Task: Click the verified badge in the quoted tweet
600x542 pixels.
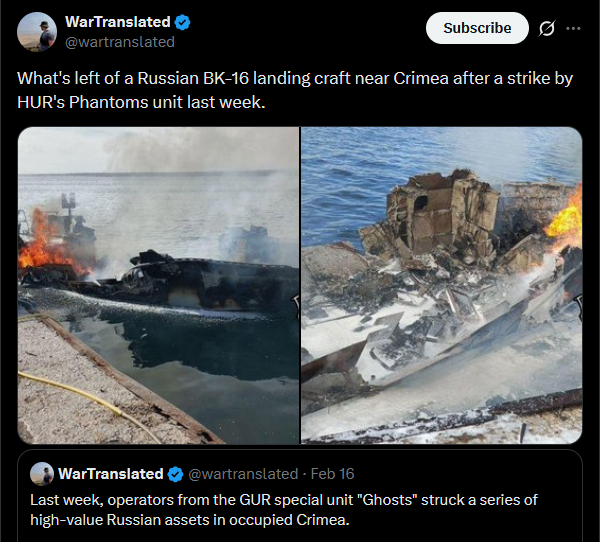Action: tap(176, 474)
